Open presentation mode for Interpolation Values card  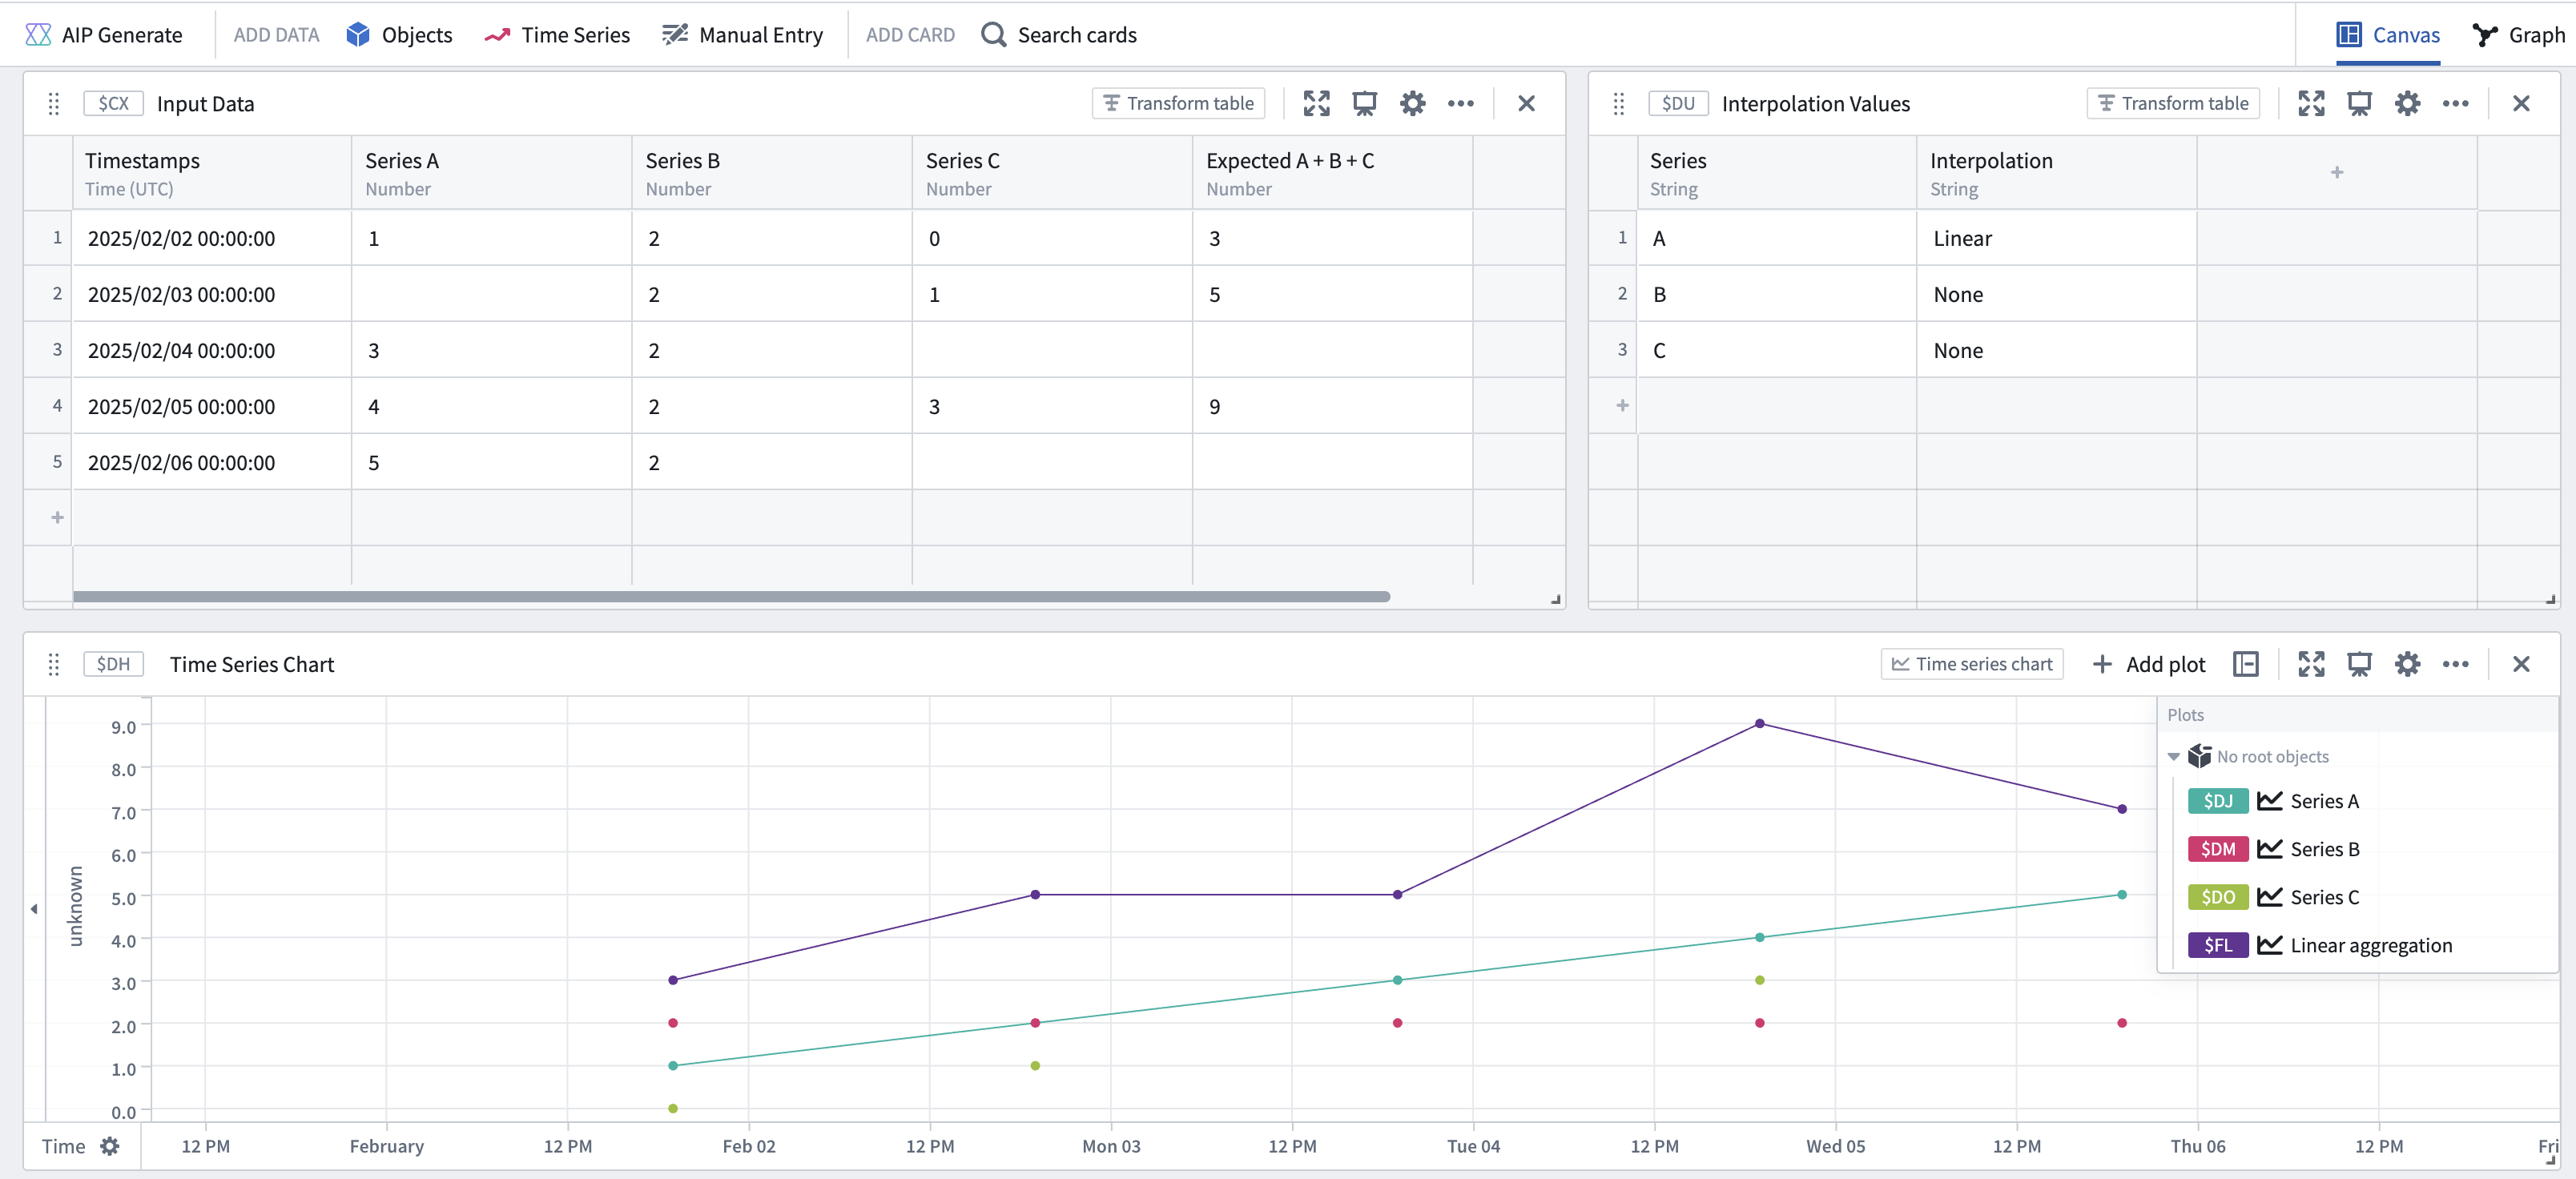click(2359, 103)
